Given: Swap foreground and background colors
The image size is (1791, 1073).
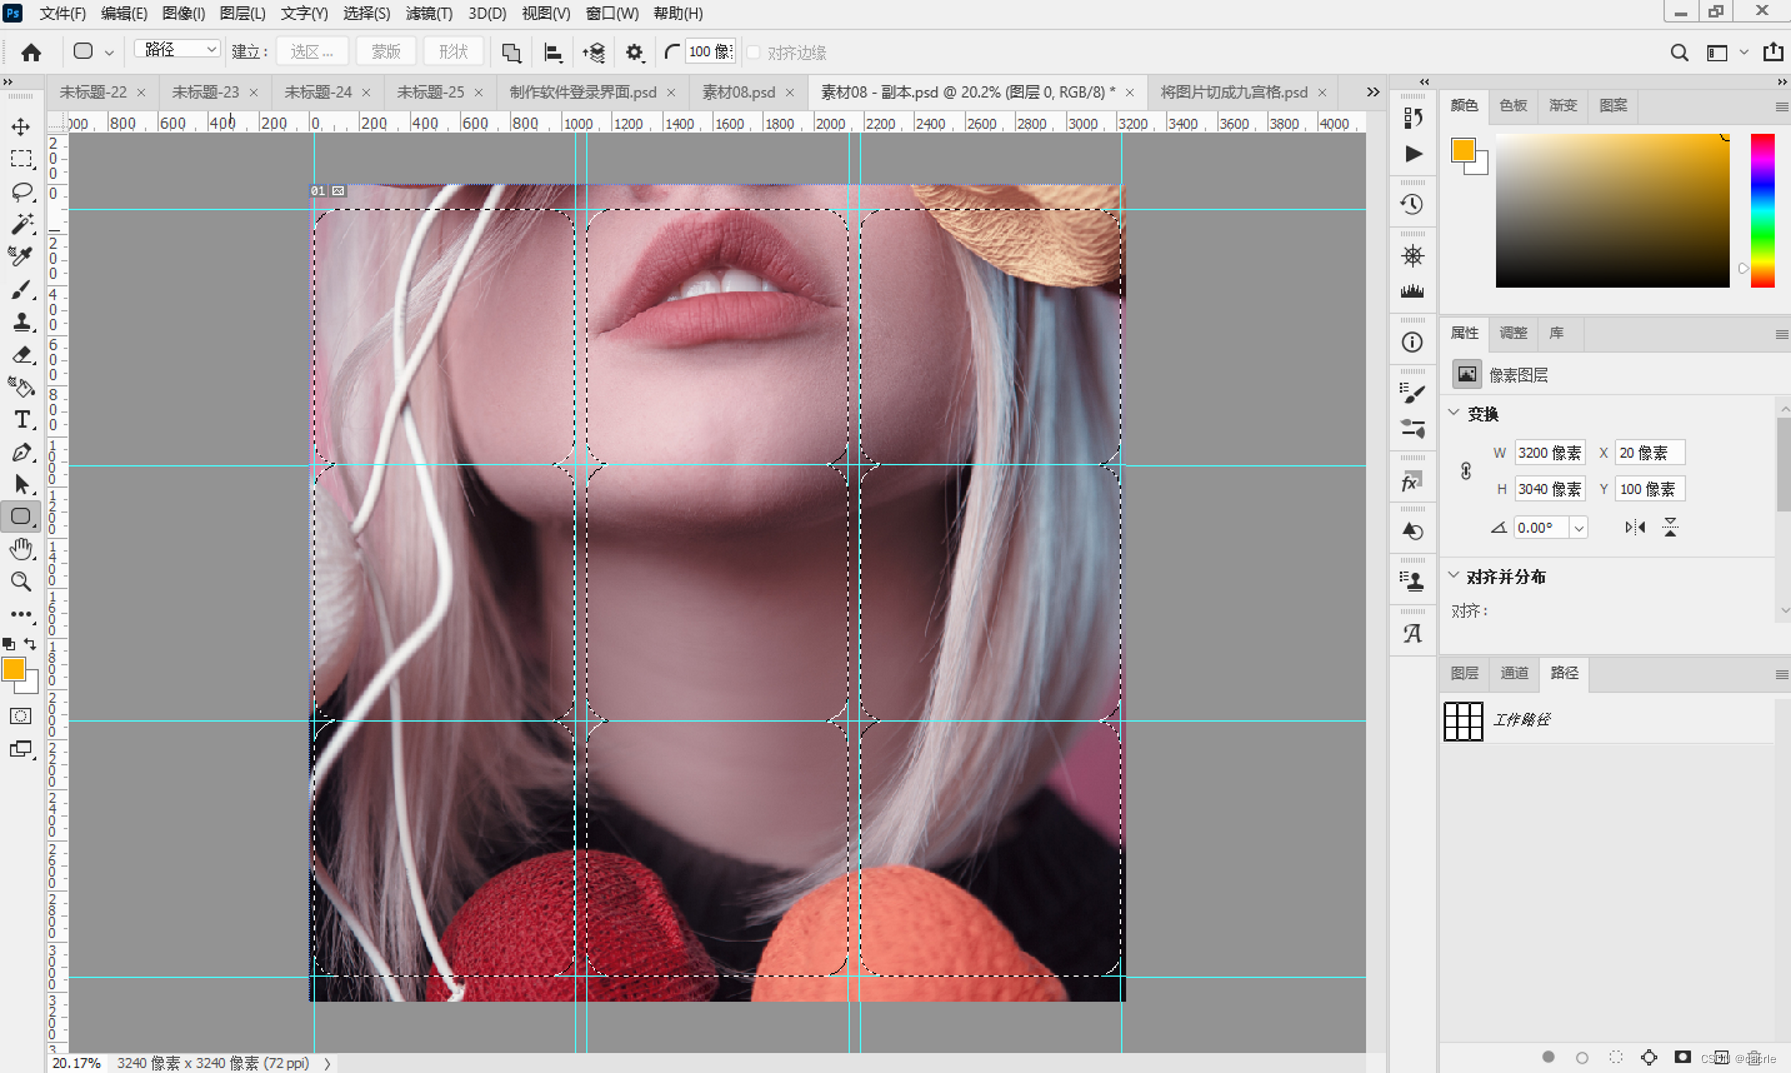Looking at the screenshot, I should tap(31, 644).
